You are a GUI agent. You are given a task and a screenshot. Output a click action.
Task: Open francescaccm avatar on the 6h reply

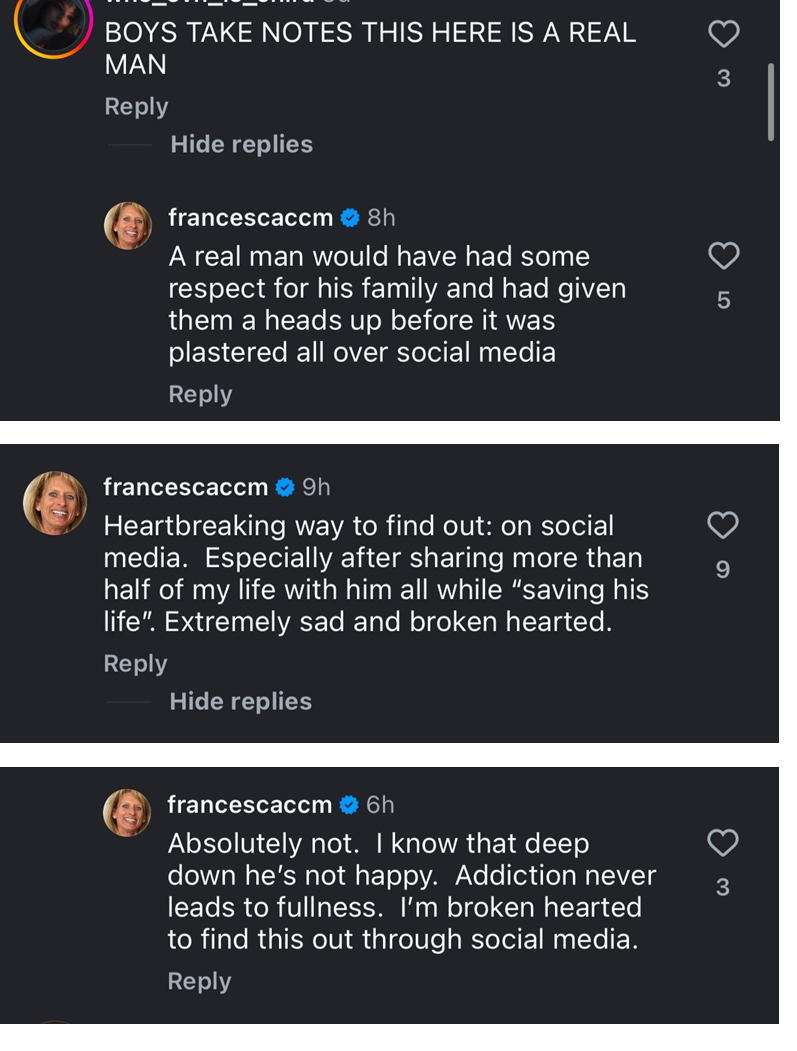point(127,813)
